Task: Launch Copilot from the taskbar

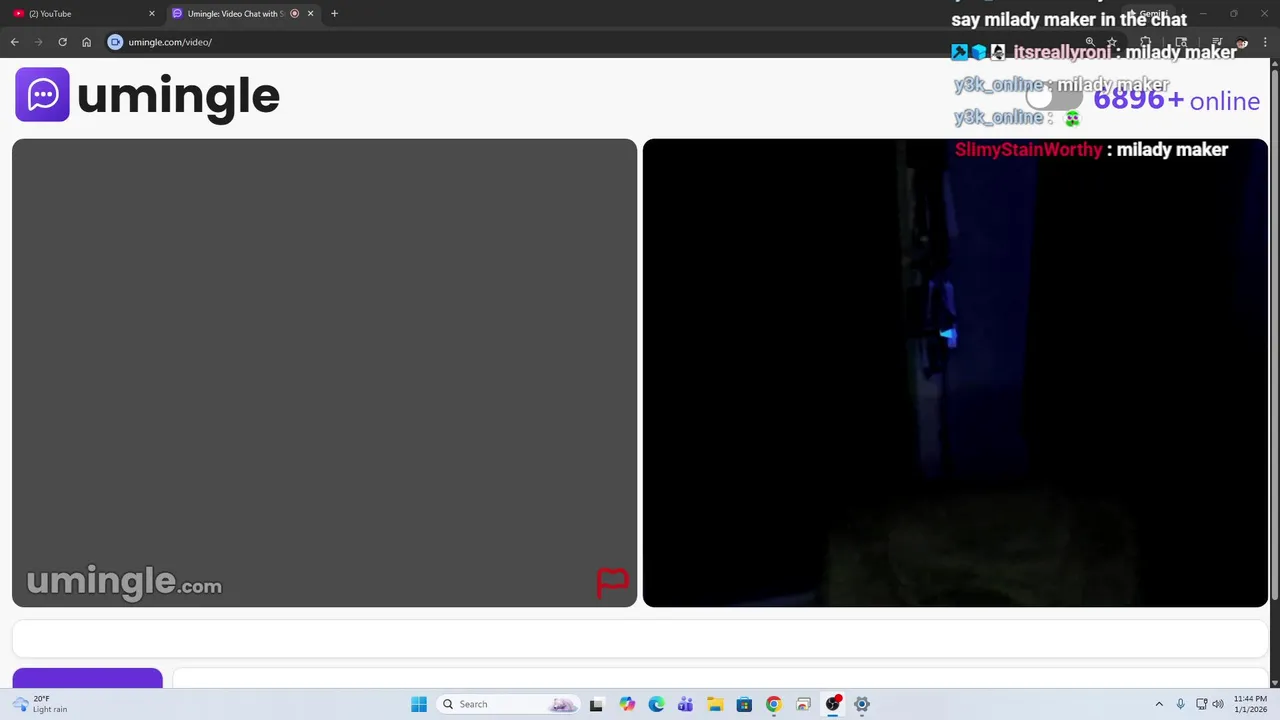Action: pos(627,704)
